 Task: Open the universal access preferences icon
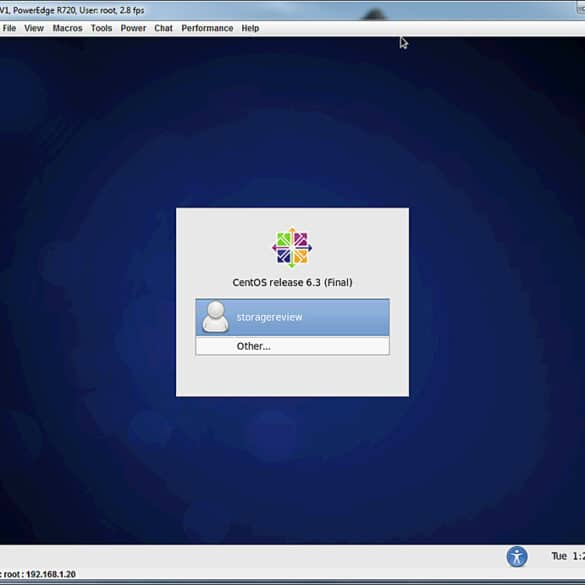pos(517,557)
